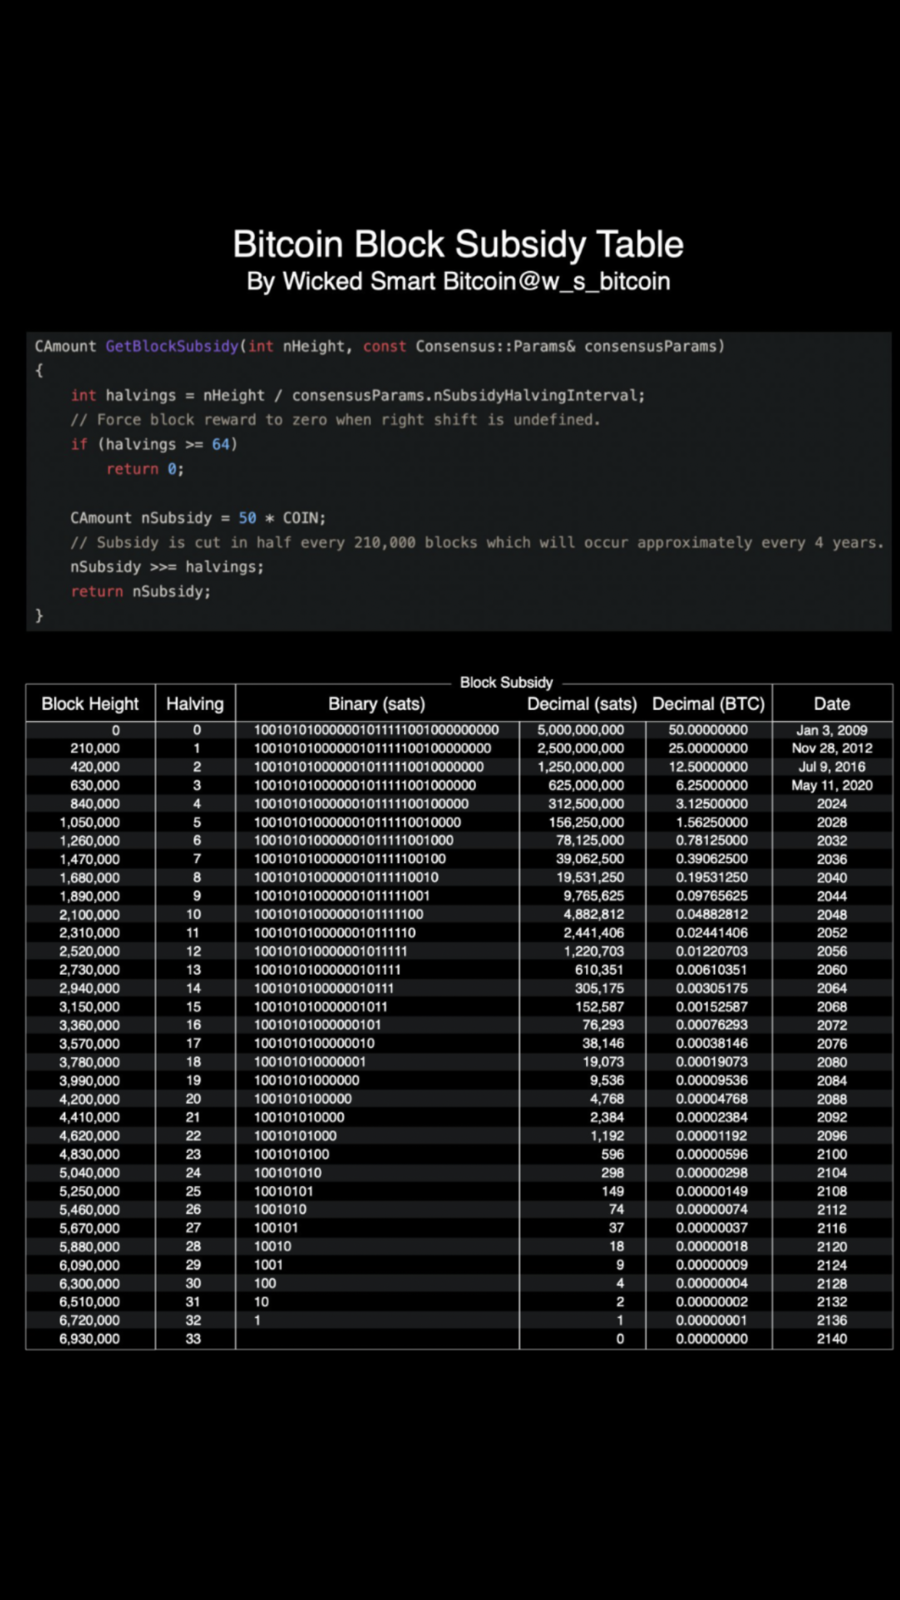Select the "1,250,000,000" sats cell
The height and width of the screenshot is (1600, 900).
tap(581, 767)
